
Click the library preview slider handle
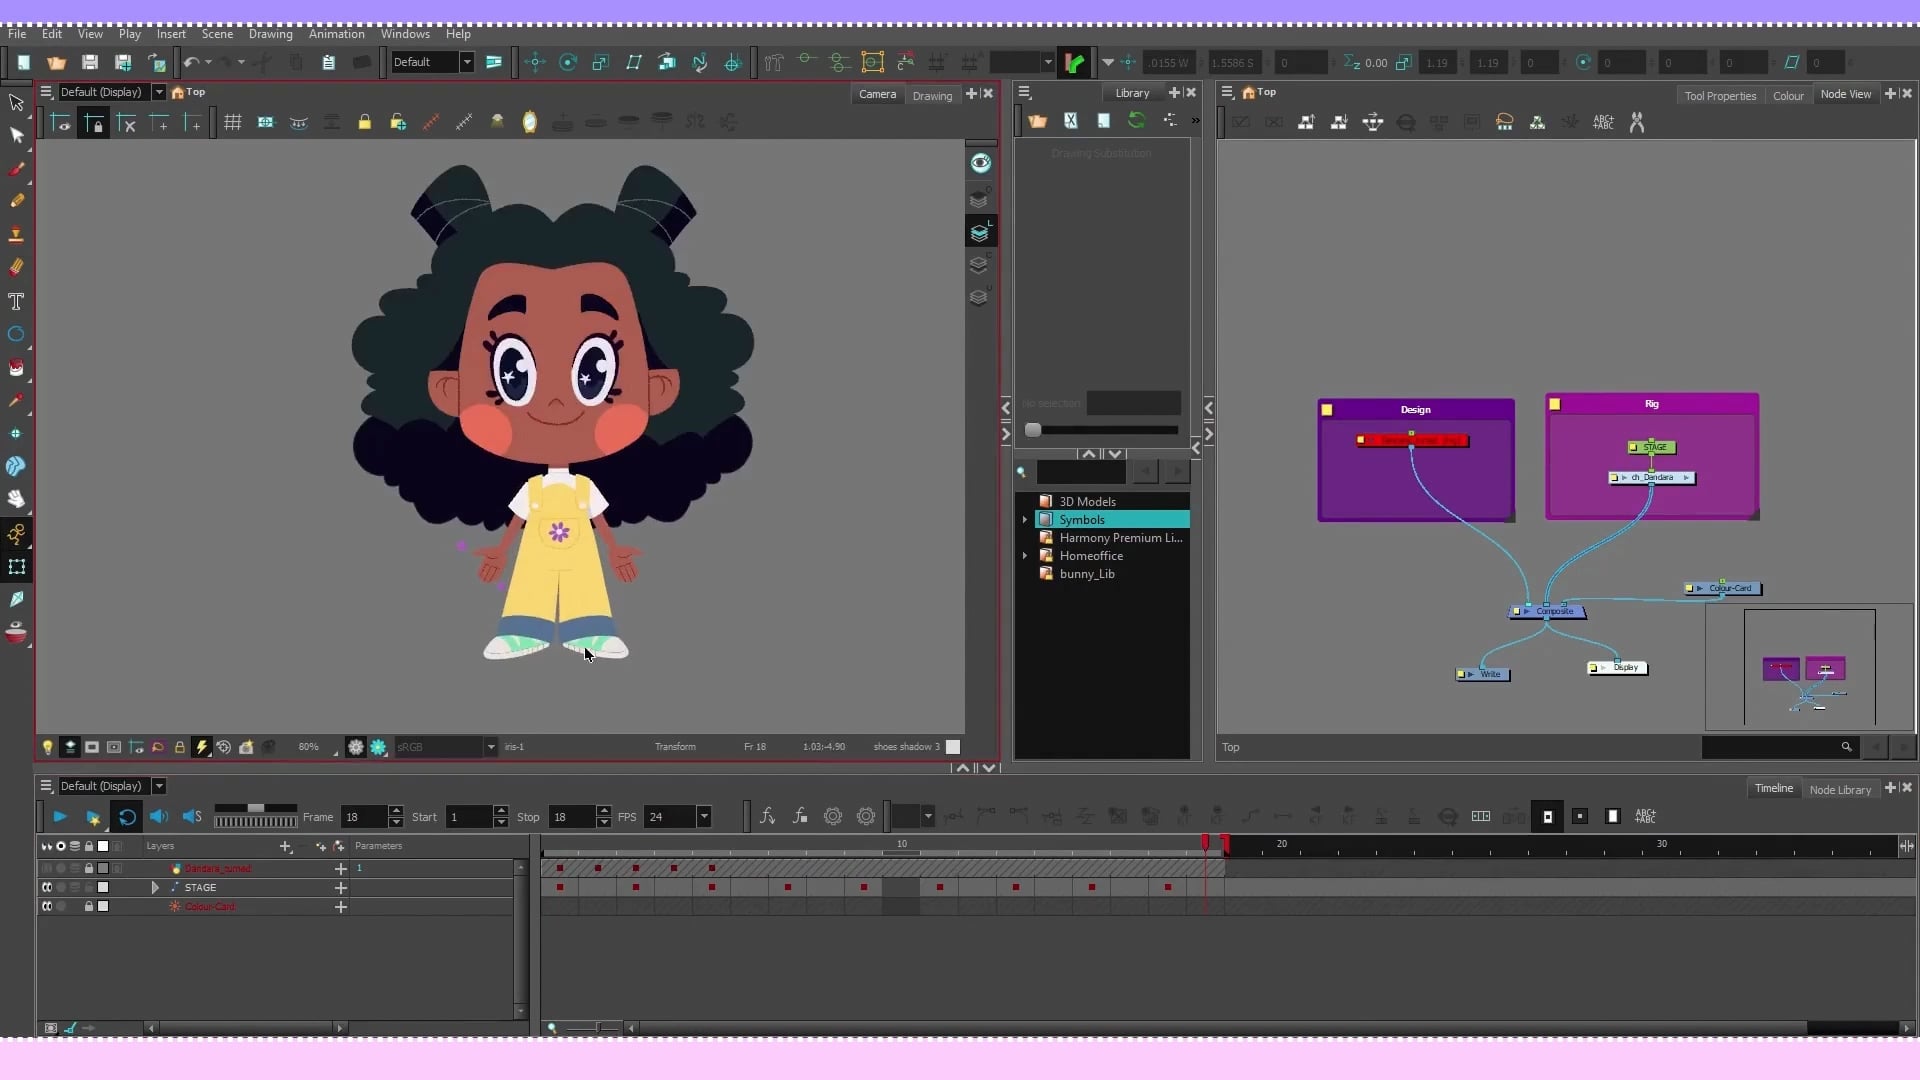[1033, 430]
